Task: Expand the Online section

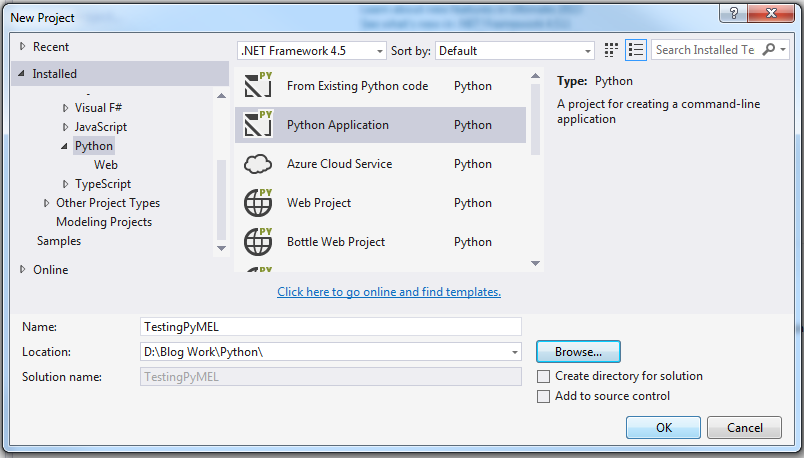Action: click(22, 269)
